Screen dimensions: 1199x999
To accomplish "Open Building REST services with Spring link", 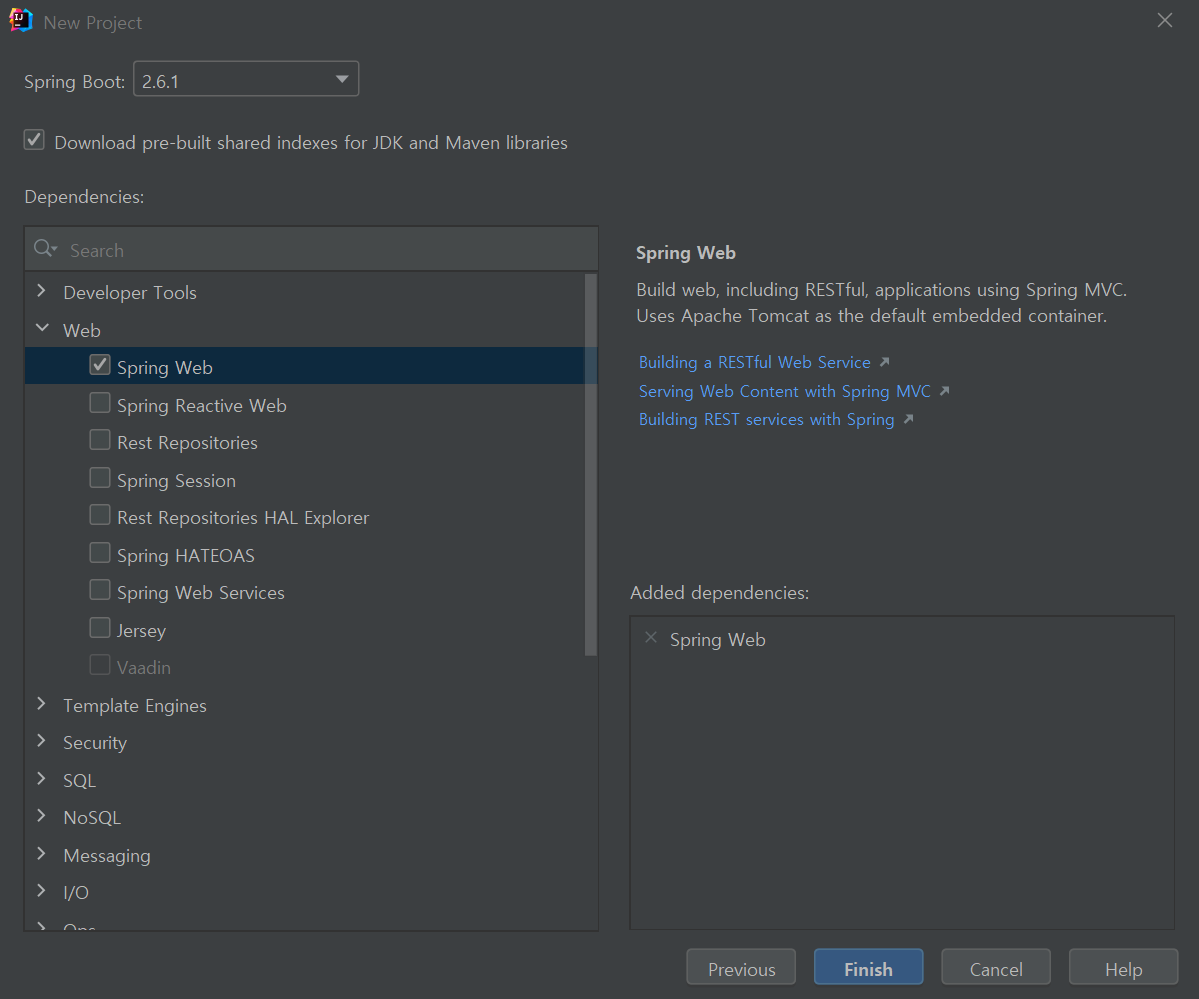I will (766, 420).
